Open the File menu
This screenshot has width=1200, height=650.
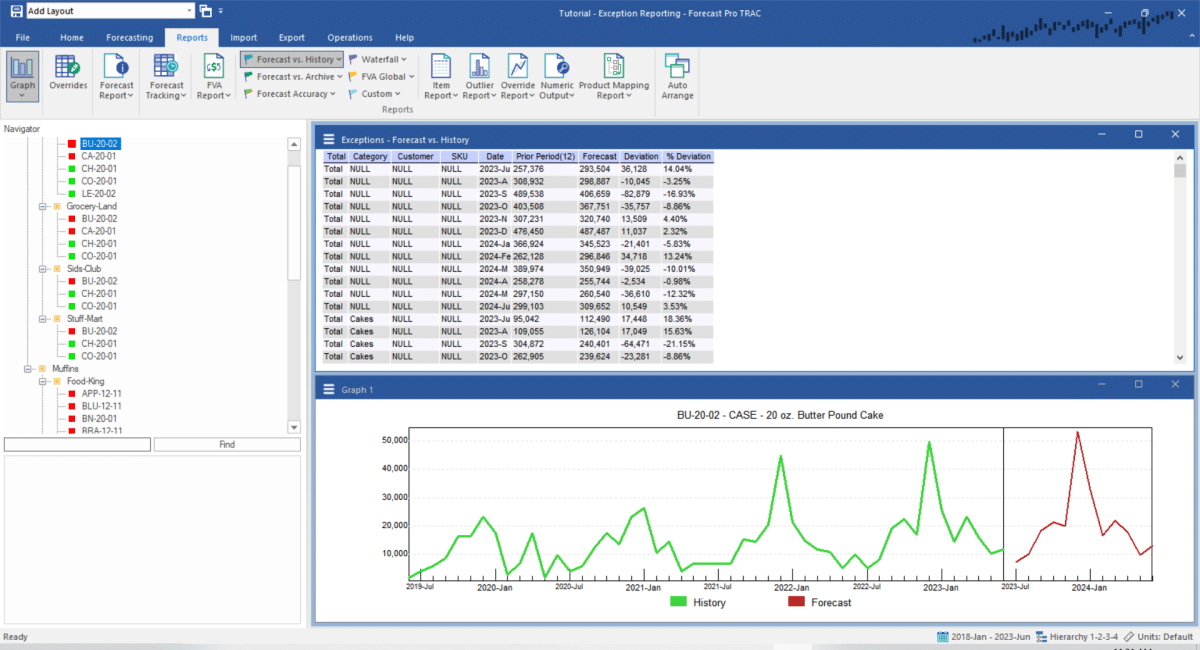(x=22, y=37)
